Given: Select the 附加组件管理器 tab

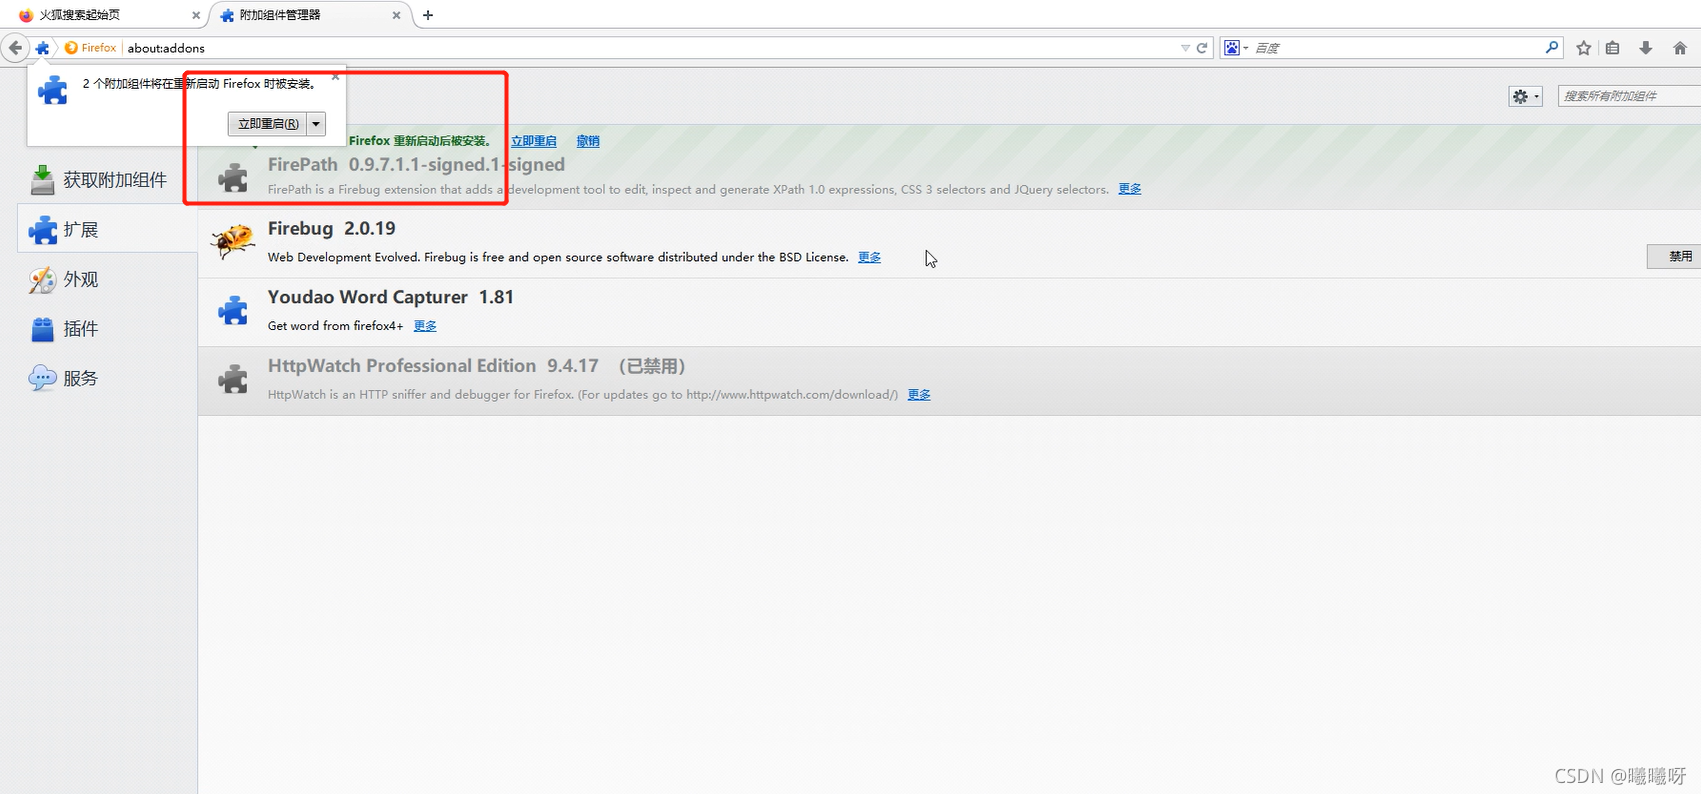Looking at the screenshot, I should [x=308, y=15].
